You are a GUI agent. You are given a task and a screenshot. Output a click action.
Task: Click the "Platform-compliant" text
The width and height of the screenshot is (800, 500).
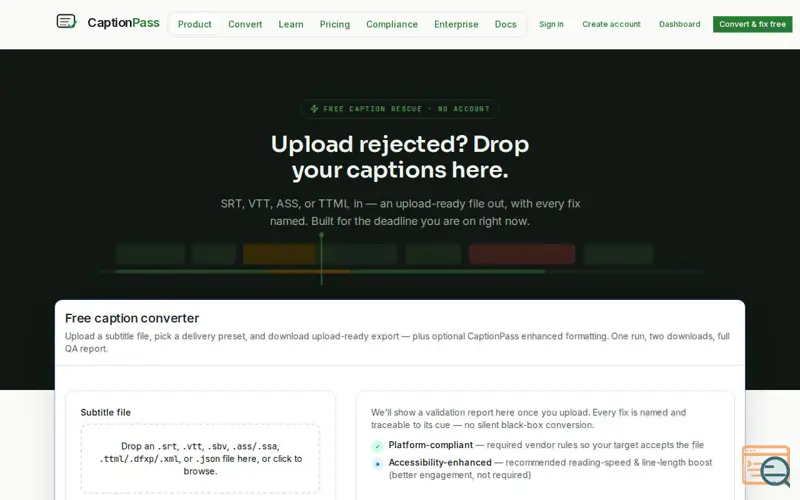tap(431, 445)
